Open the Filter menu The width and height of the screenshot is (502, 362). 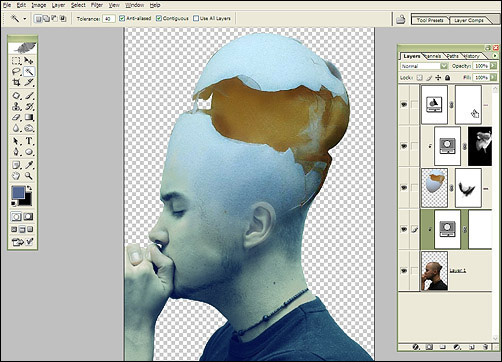click(97, 5)
